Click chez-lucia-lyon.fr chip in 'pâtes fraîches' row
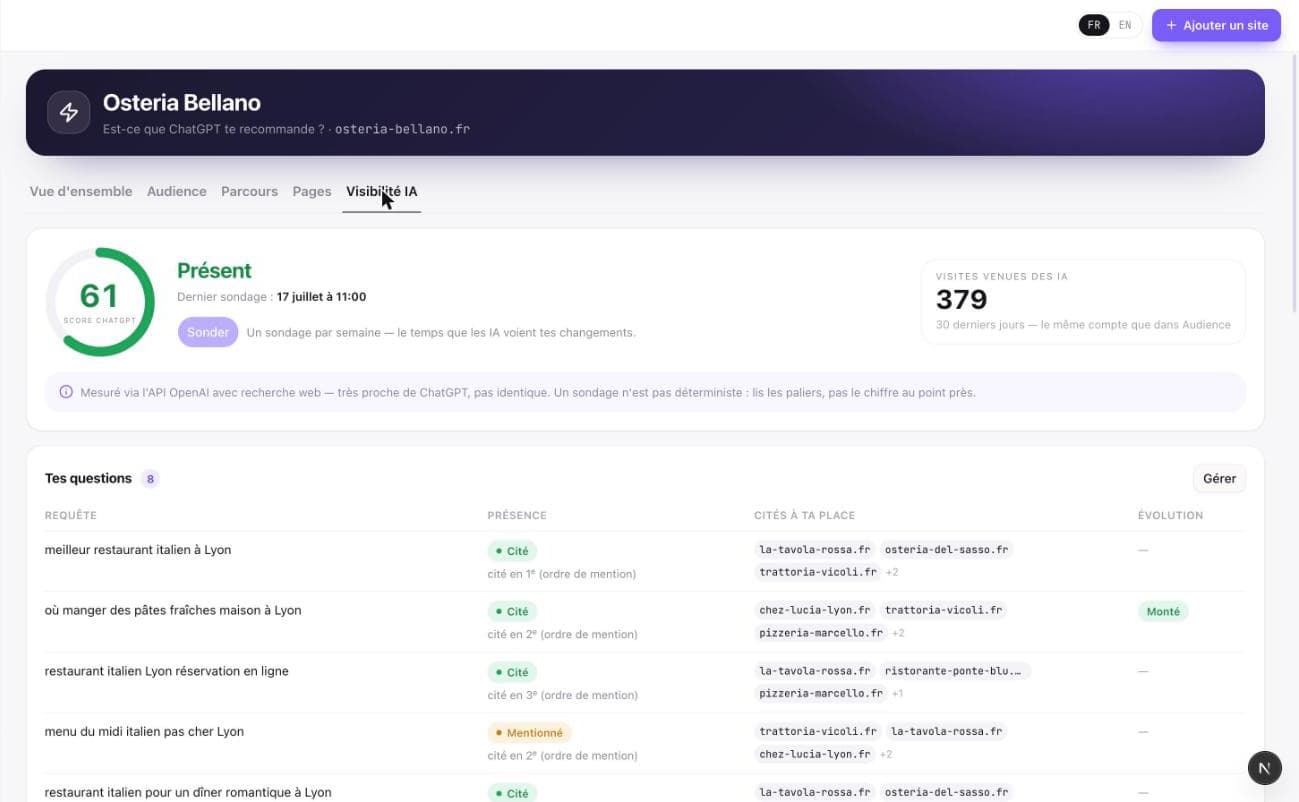This screenshot has width=1299, height=802. click(815, 610)
